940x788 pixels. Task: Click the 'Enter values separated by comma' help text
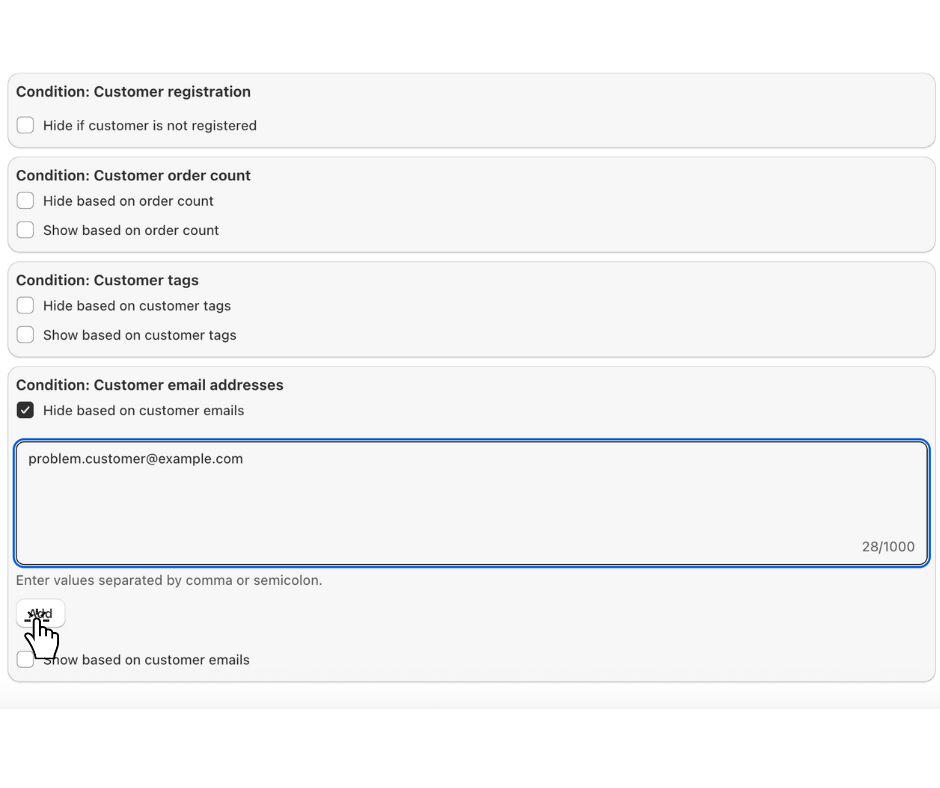coord(169,580)
